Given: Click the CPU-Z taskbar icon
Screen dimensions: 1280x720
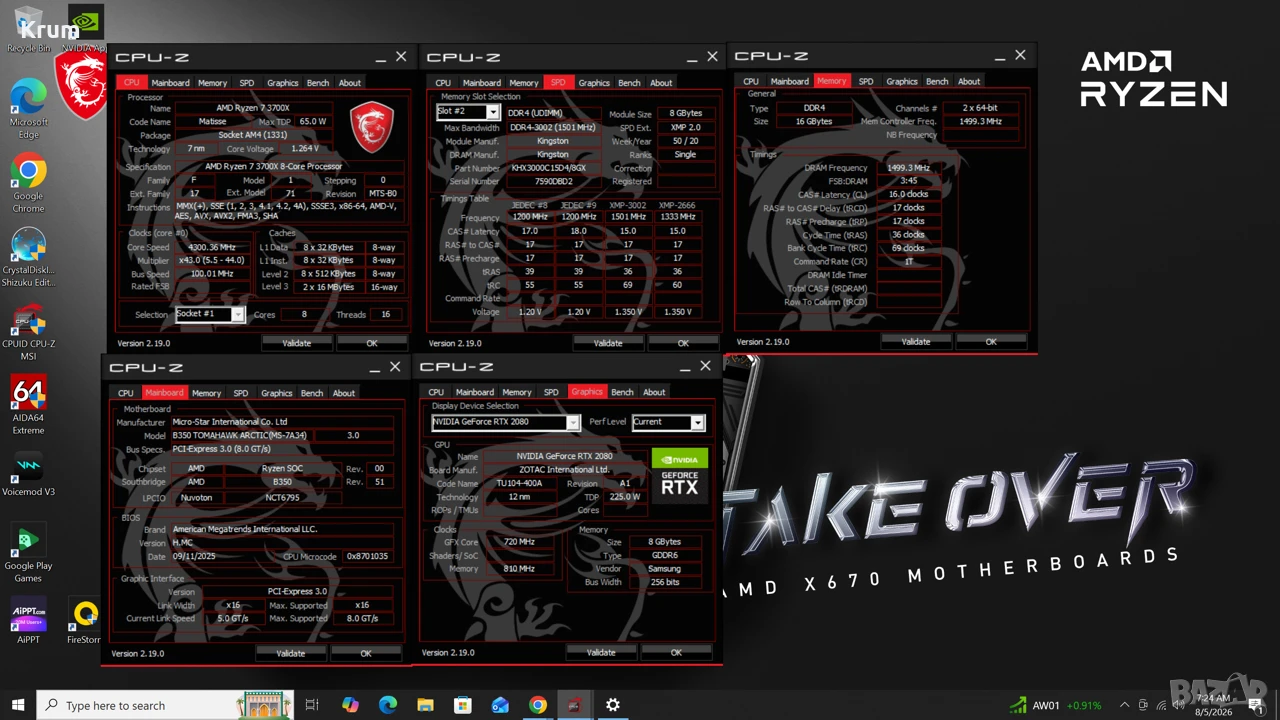Looking at the screenshot, I should click(575, 705).
